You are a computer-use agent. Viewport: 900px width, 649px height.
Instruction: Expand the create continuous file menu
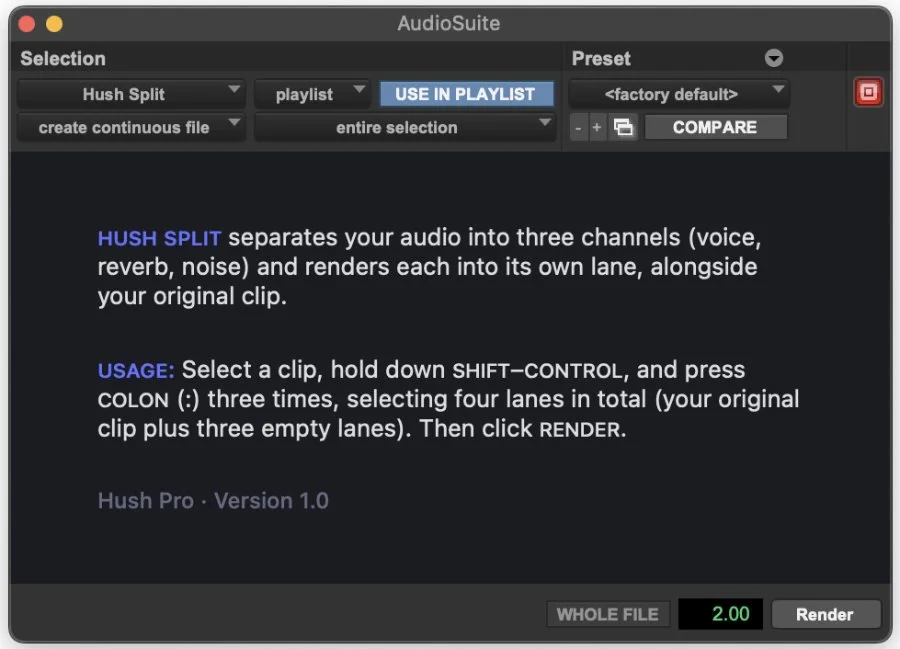(130, 127)
